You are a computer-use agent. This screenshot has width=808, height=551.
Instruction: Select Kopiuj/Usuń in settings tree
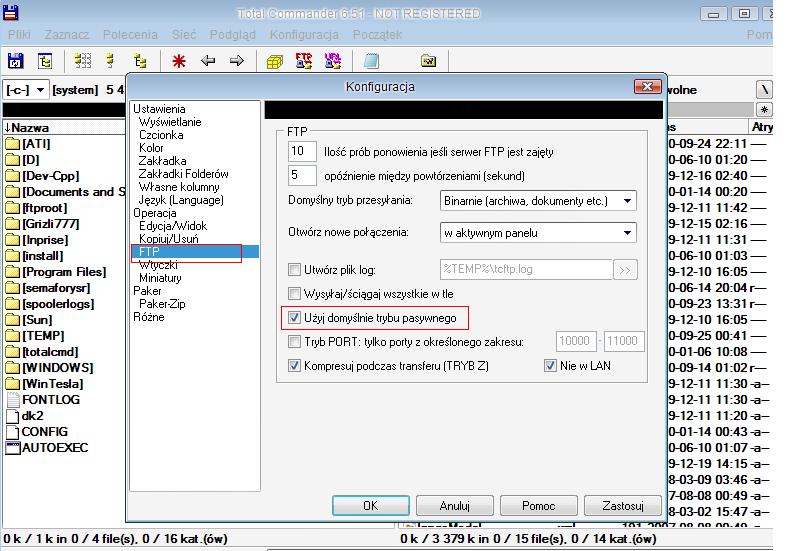coord(169,239)
